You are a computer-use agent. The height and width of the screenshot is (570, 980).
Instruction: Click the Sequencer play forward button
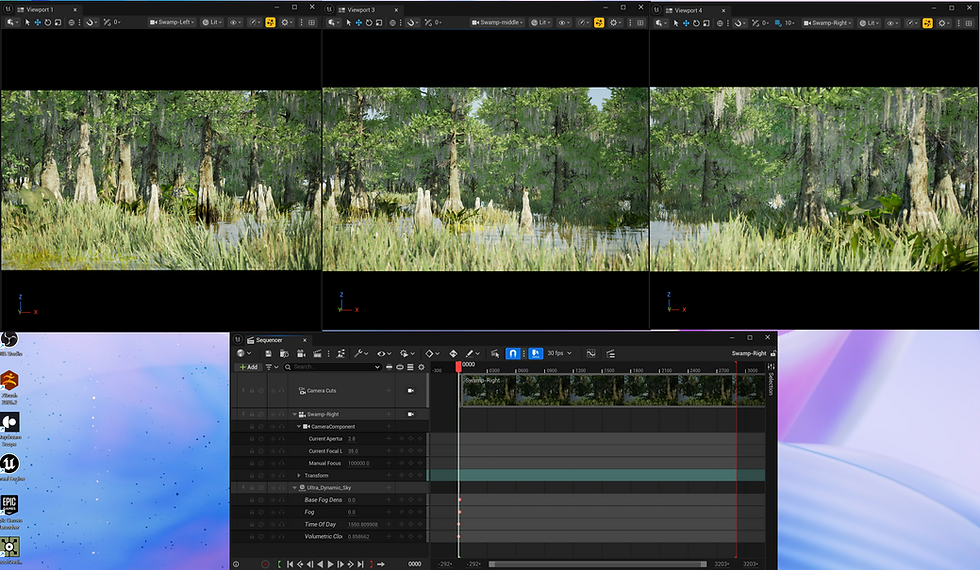coord(331,564)
